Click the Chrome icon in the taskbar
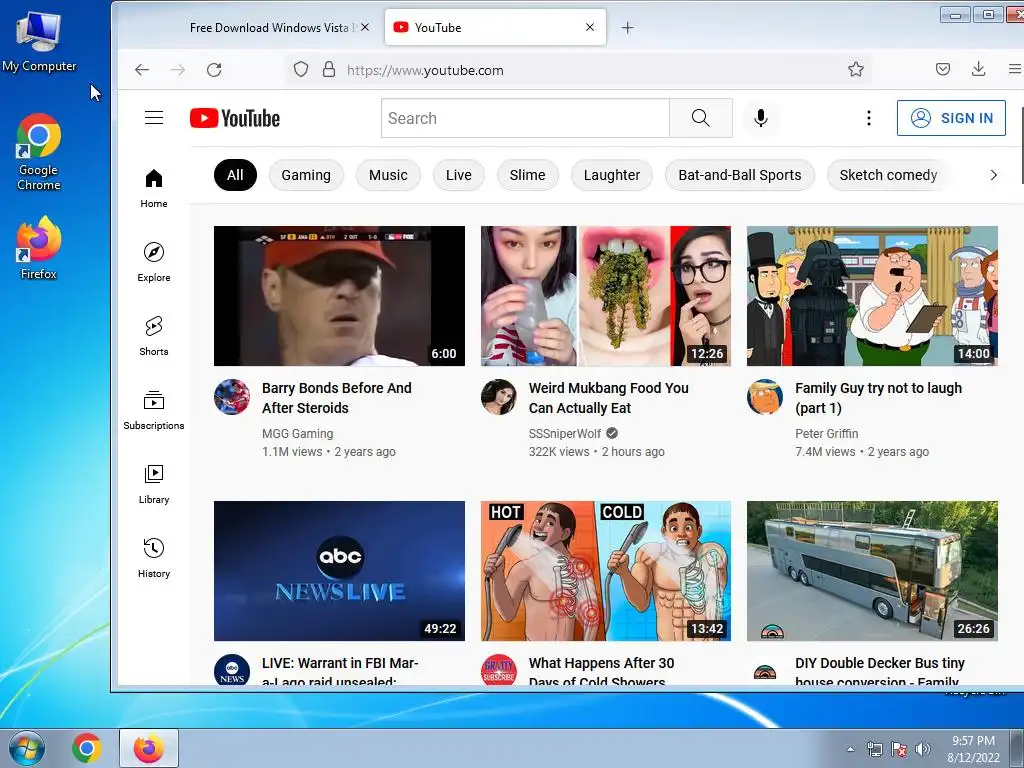Image resolution: width=1024 pixels, height=768 pixels. (86, 748)
